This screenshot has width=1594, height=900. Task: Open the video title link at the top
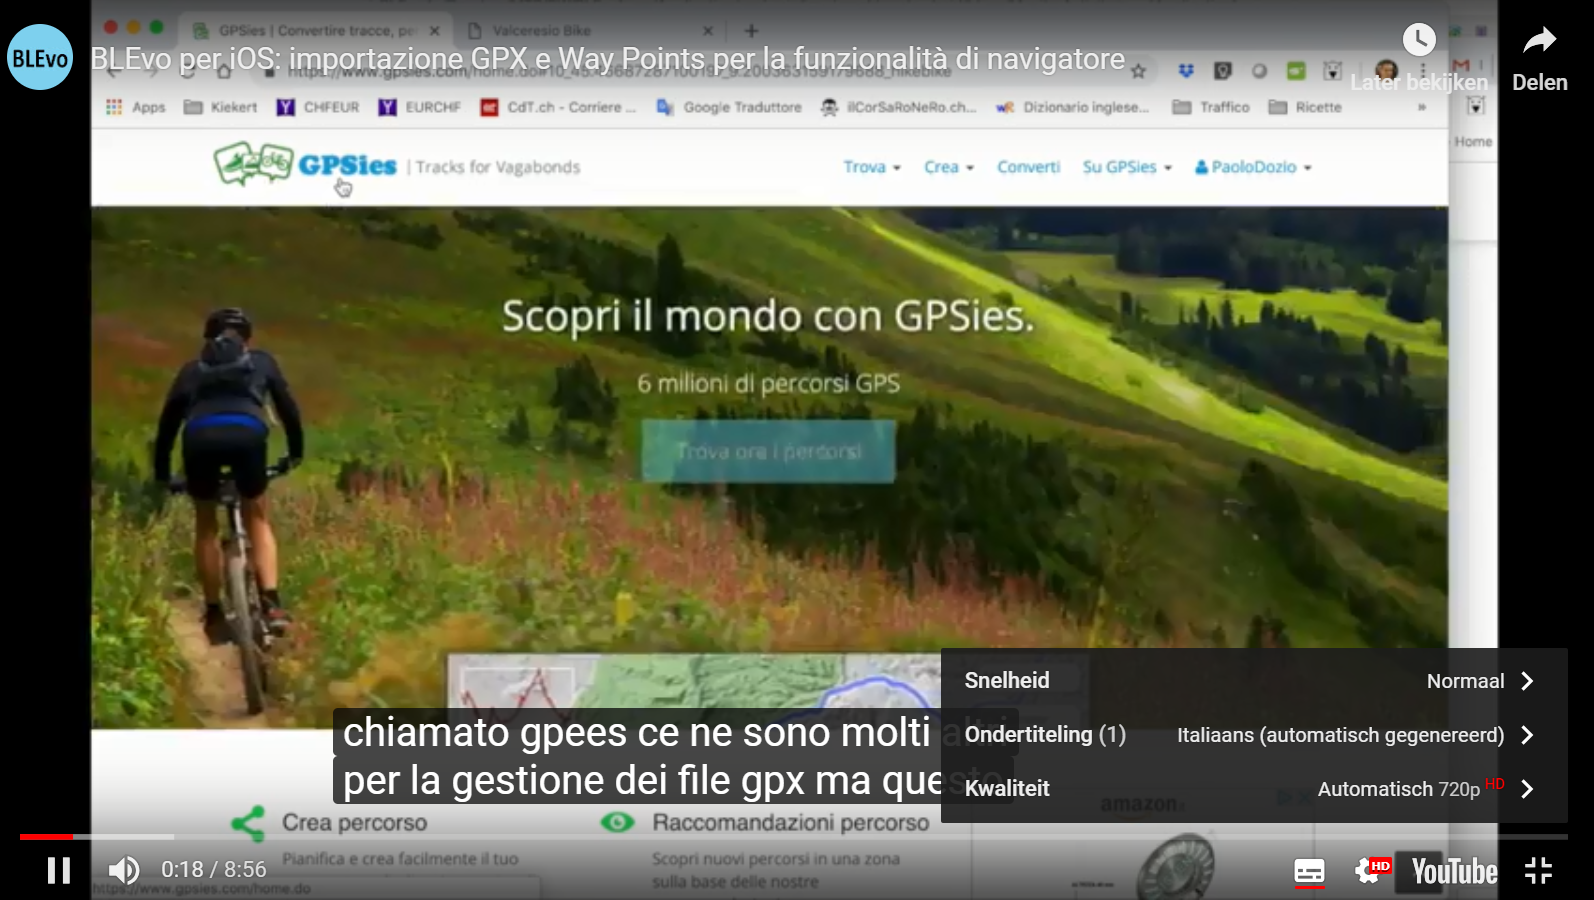[608, 59]
